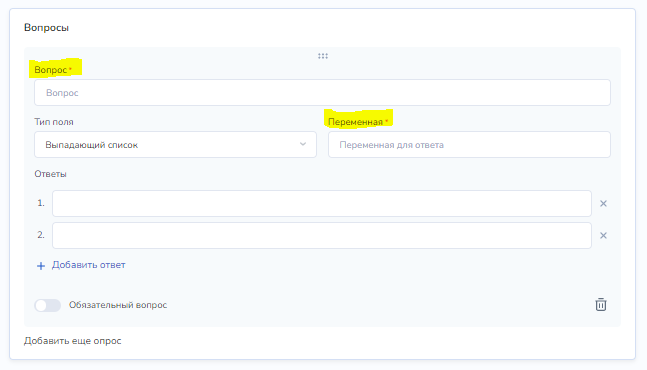
Task: Click the answer 2 input field
Action: click(x=322, y=236)
